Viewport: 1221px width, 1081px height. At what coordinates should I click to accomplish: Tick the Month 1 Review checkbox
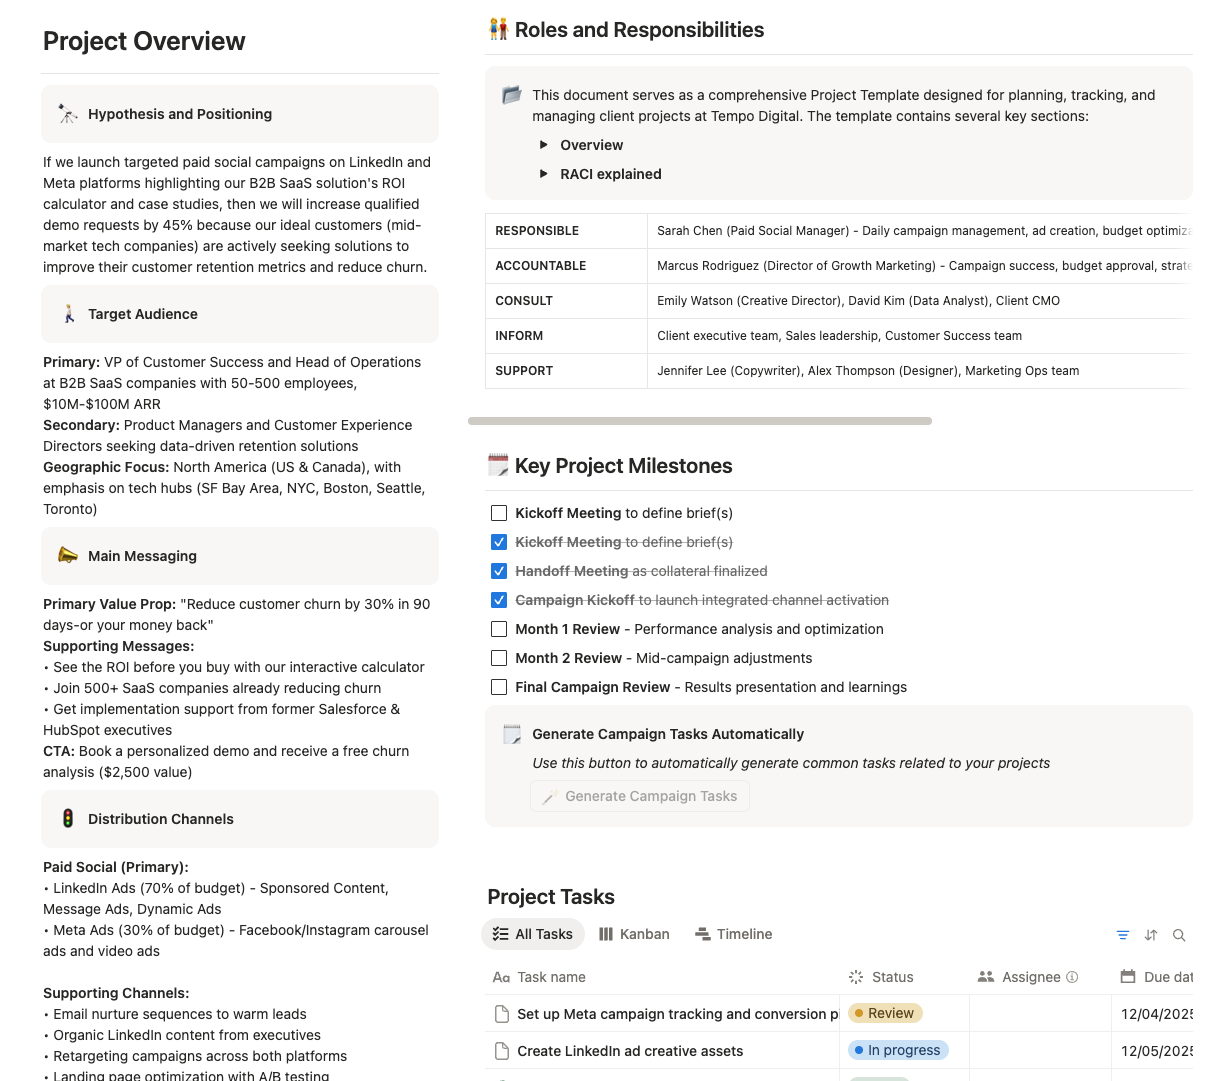coord(499,629)
